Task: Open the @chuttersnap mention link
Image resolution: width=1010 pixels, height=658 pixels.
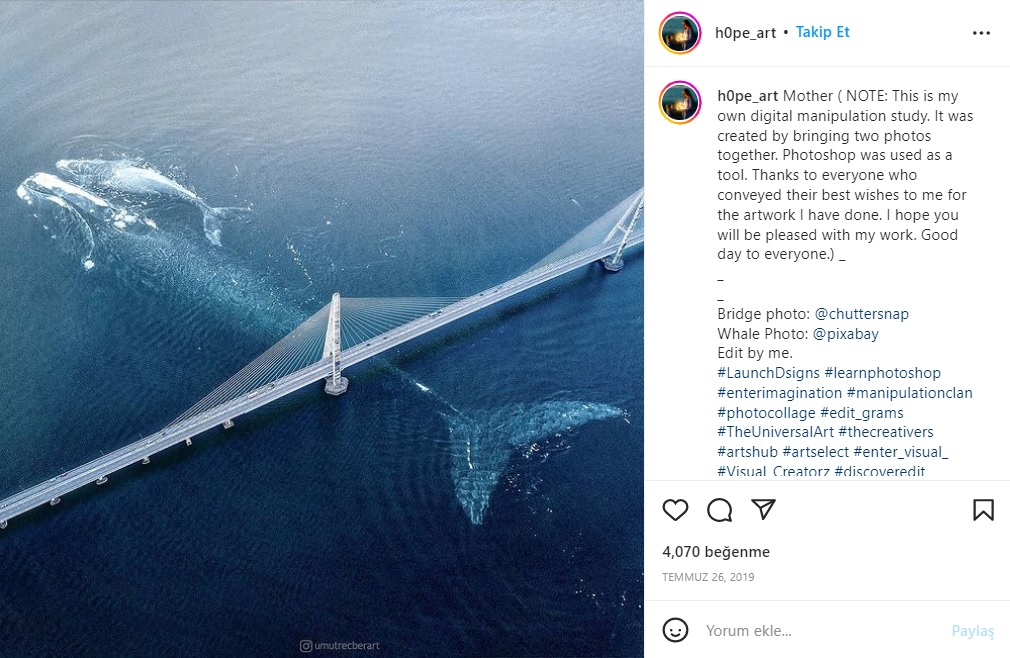Action: (861, 314)
